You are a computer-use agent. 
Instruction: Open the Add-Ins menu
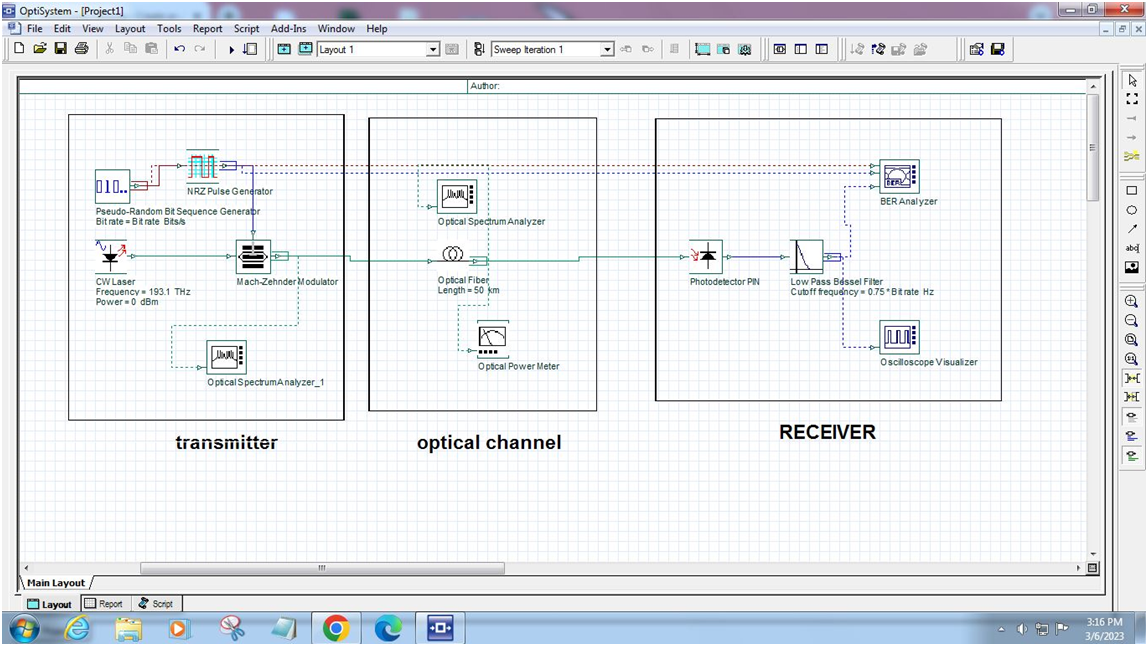(x=288, y=29)
